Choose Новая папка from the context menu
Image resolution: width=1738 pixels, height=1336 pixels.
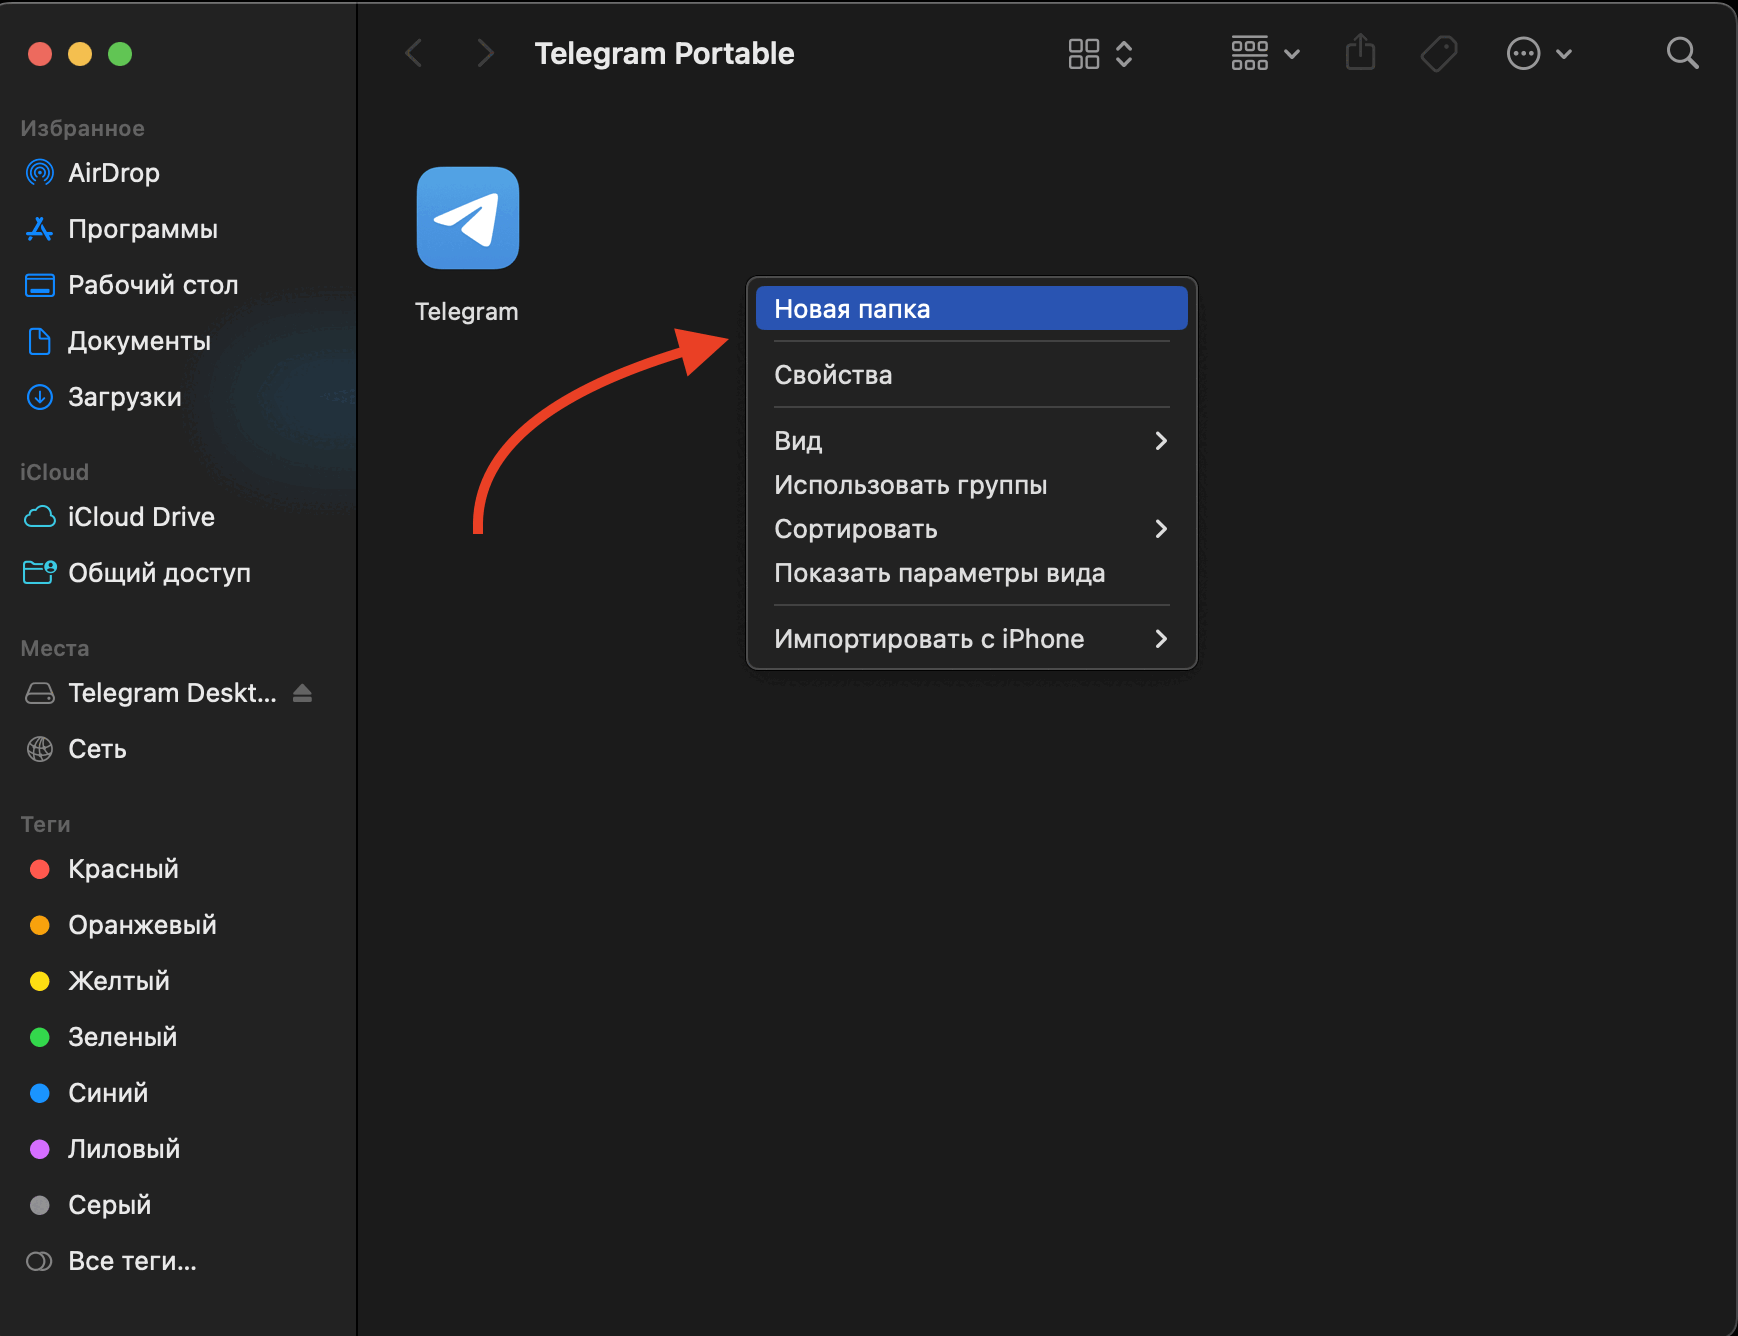point(970,309)
